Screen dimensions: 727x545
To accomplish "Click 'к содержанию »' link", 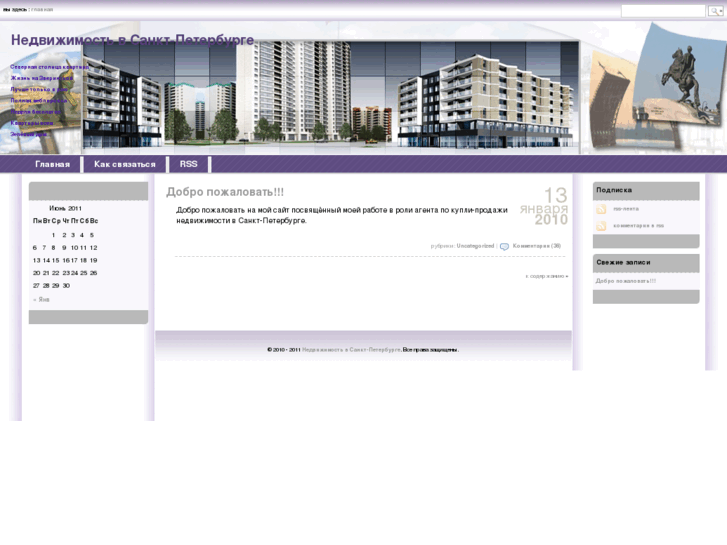I will tap(547, 276).
